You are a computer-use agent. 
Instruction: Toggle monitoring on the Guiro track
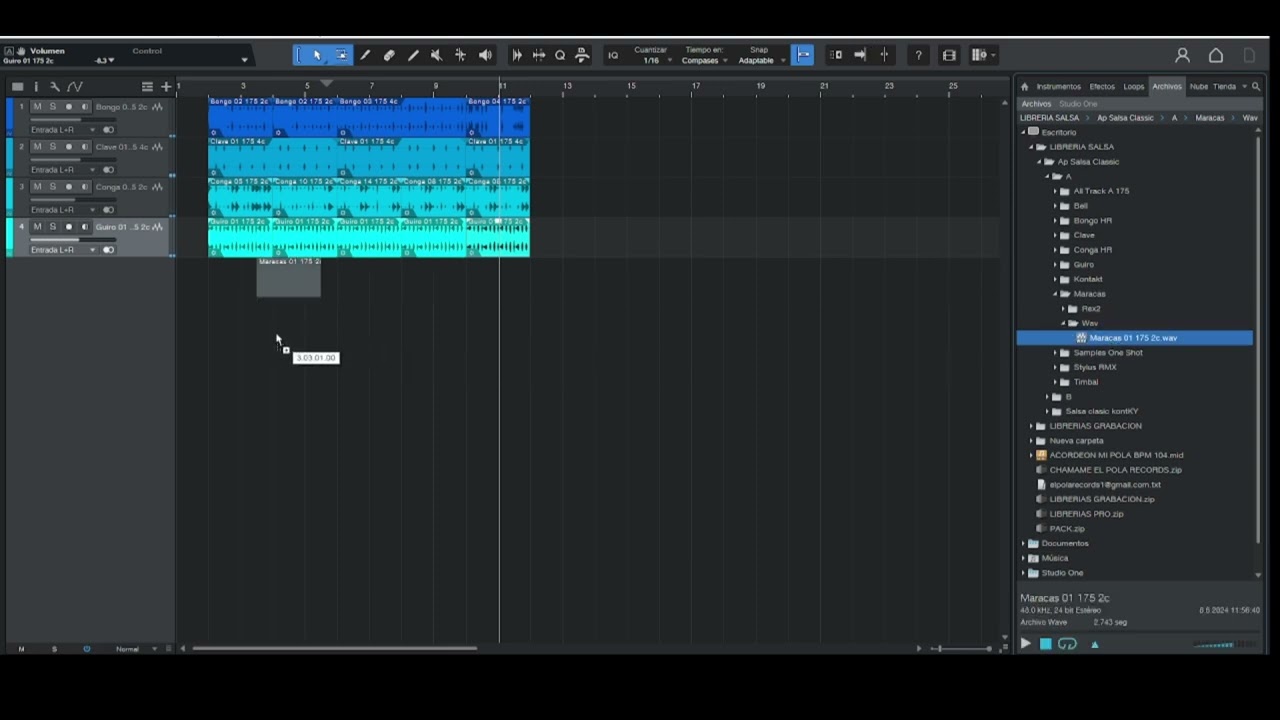click(x=85, y=227)
